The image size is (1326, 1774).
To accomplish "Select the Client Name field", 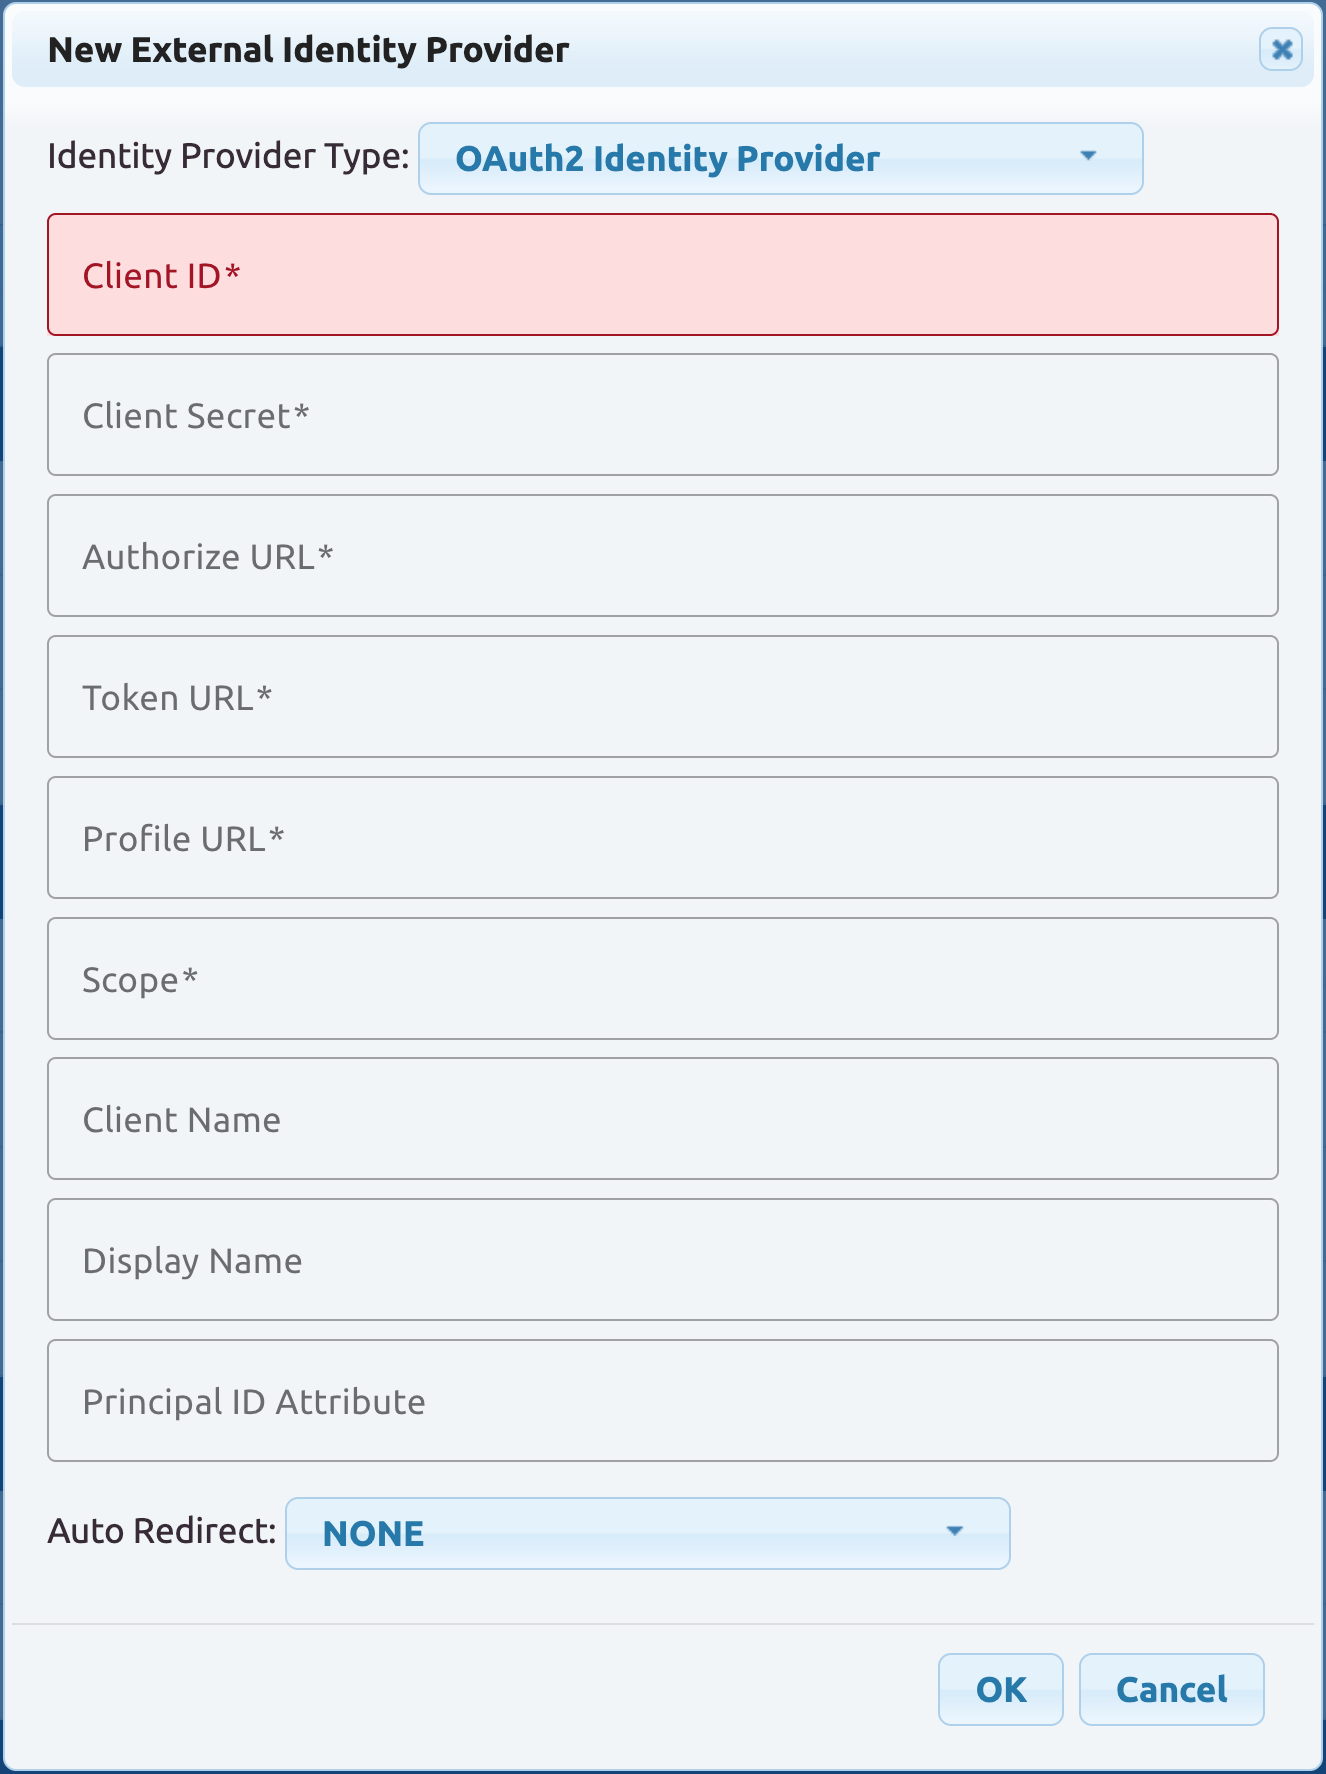I will tap(662, 1119).
